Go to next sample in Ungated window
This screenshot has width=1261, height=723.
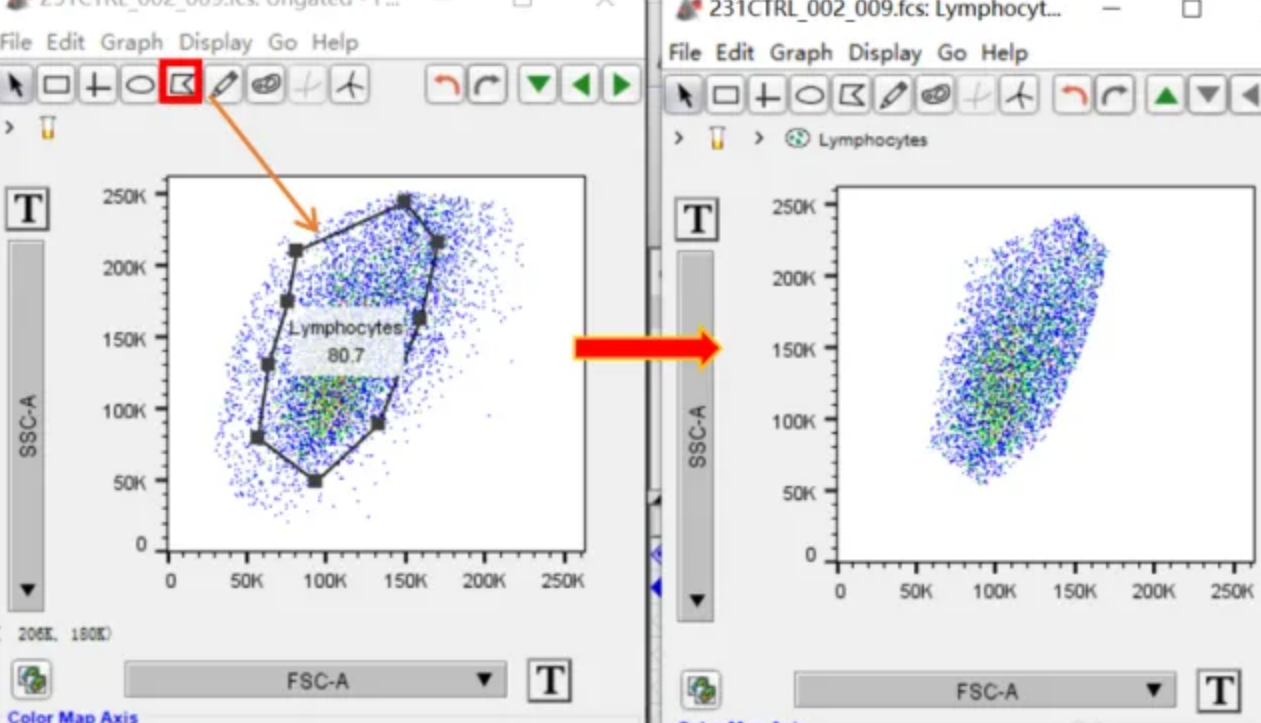[x=621, y=85]
